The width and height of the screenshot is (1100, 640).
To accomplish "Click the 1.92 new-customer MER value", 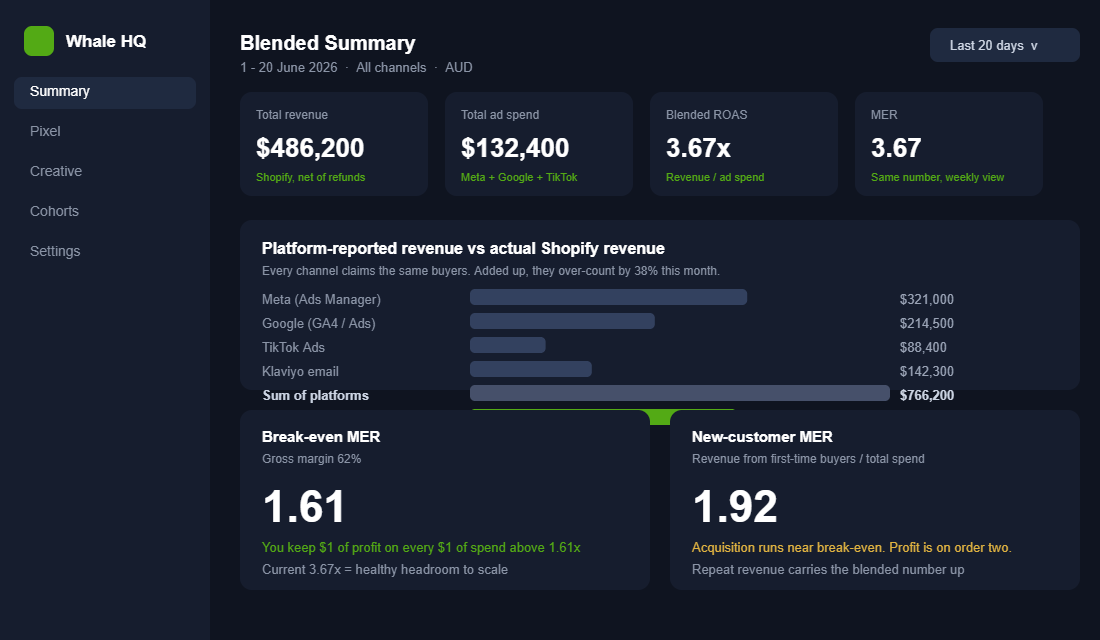I will click(735, 507).
